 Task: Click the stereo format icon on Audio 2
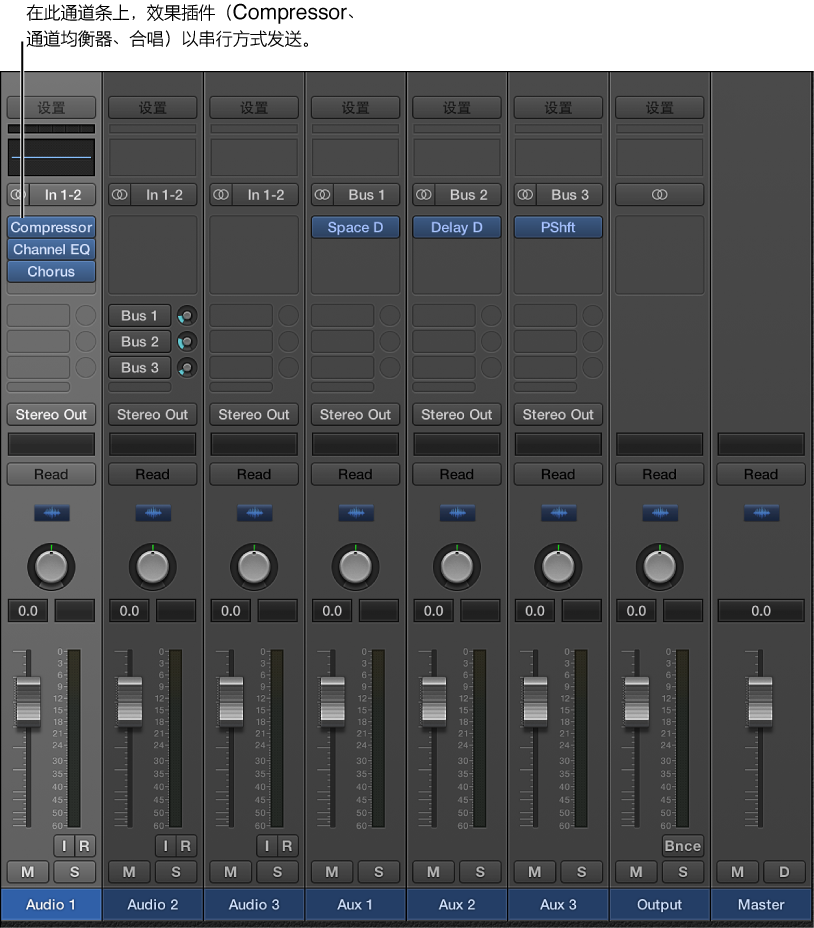click(x=119, y=195)
